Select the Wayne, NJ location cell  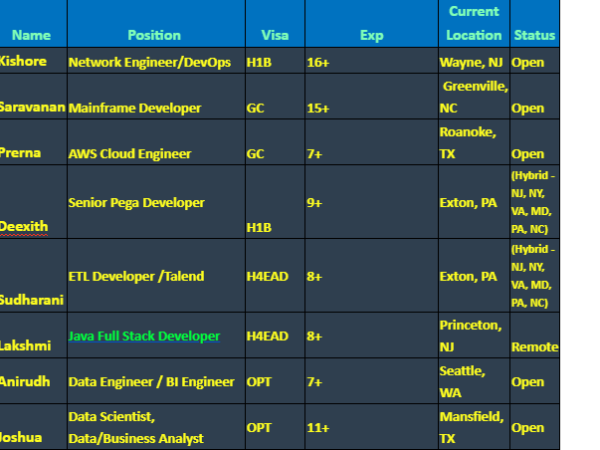[x=474, y=60]
